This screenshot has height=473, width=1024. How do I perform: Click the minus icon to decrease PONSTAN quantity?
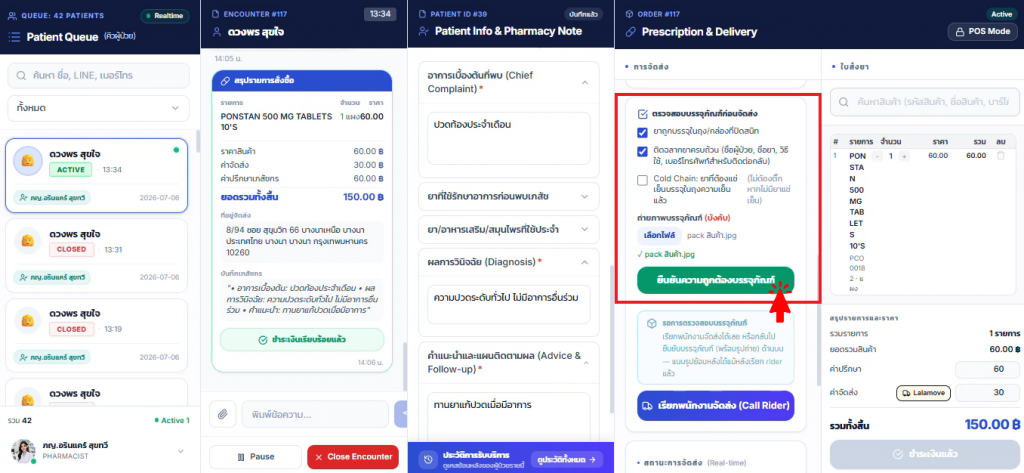pyautogui.click(x=878, y=156)
